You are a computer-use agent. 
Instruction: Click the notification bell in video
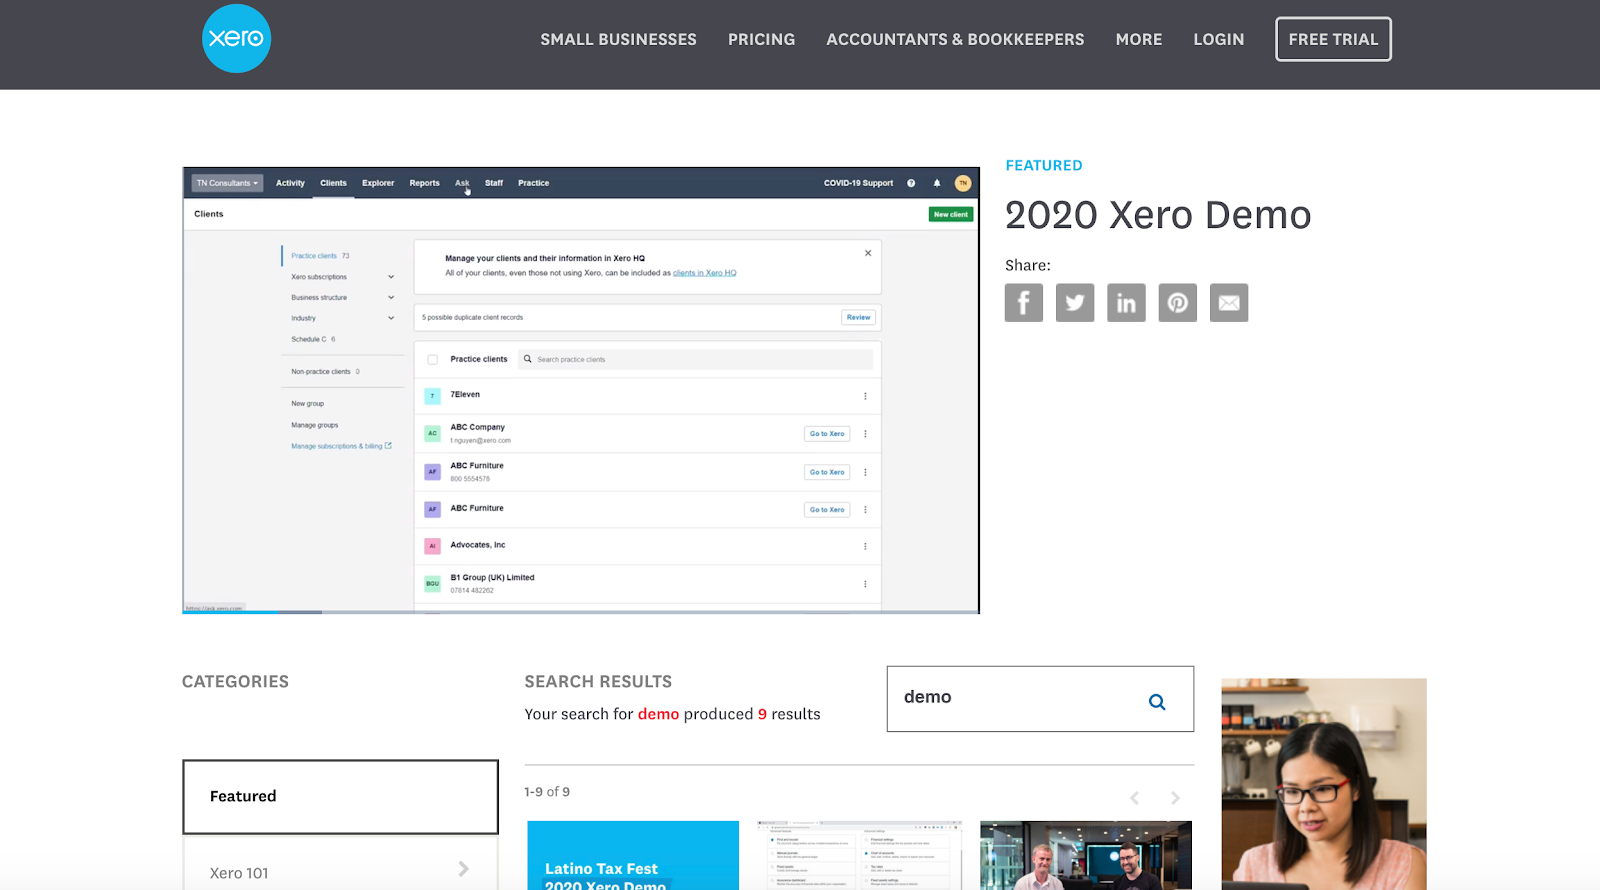(x=937, y=183)
